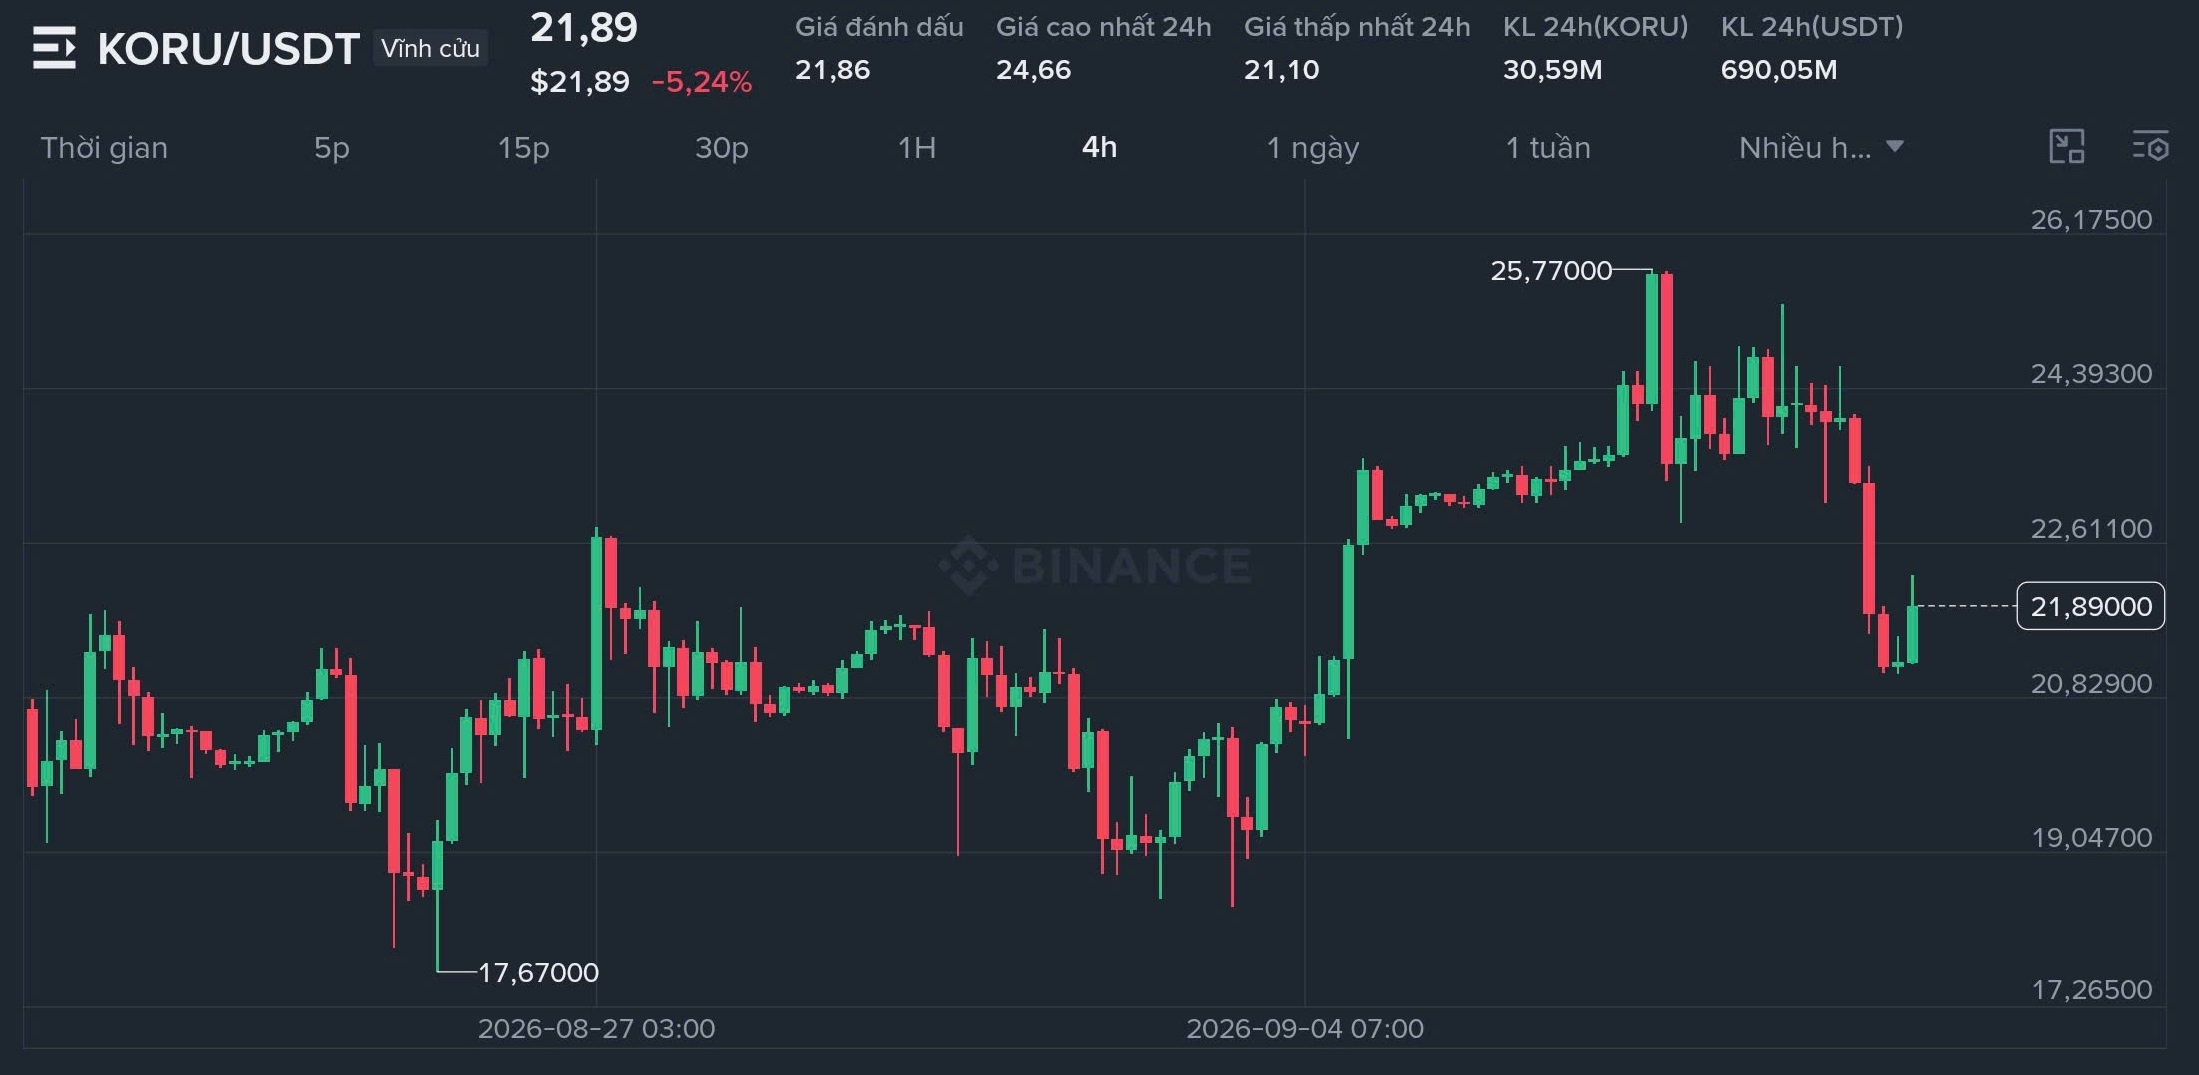
Task: Select the Thời gian chart view
Action: point(104,148)
